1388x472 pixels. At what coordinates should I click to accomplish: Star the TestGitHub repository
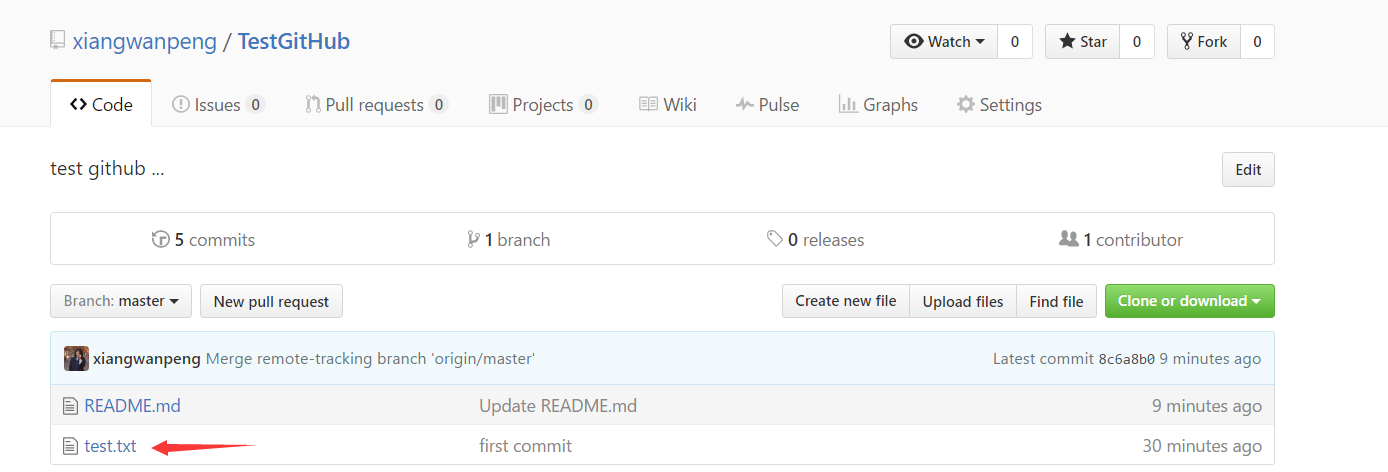pyautogui.click(x=1083, y=42)
